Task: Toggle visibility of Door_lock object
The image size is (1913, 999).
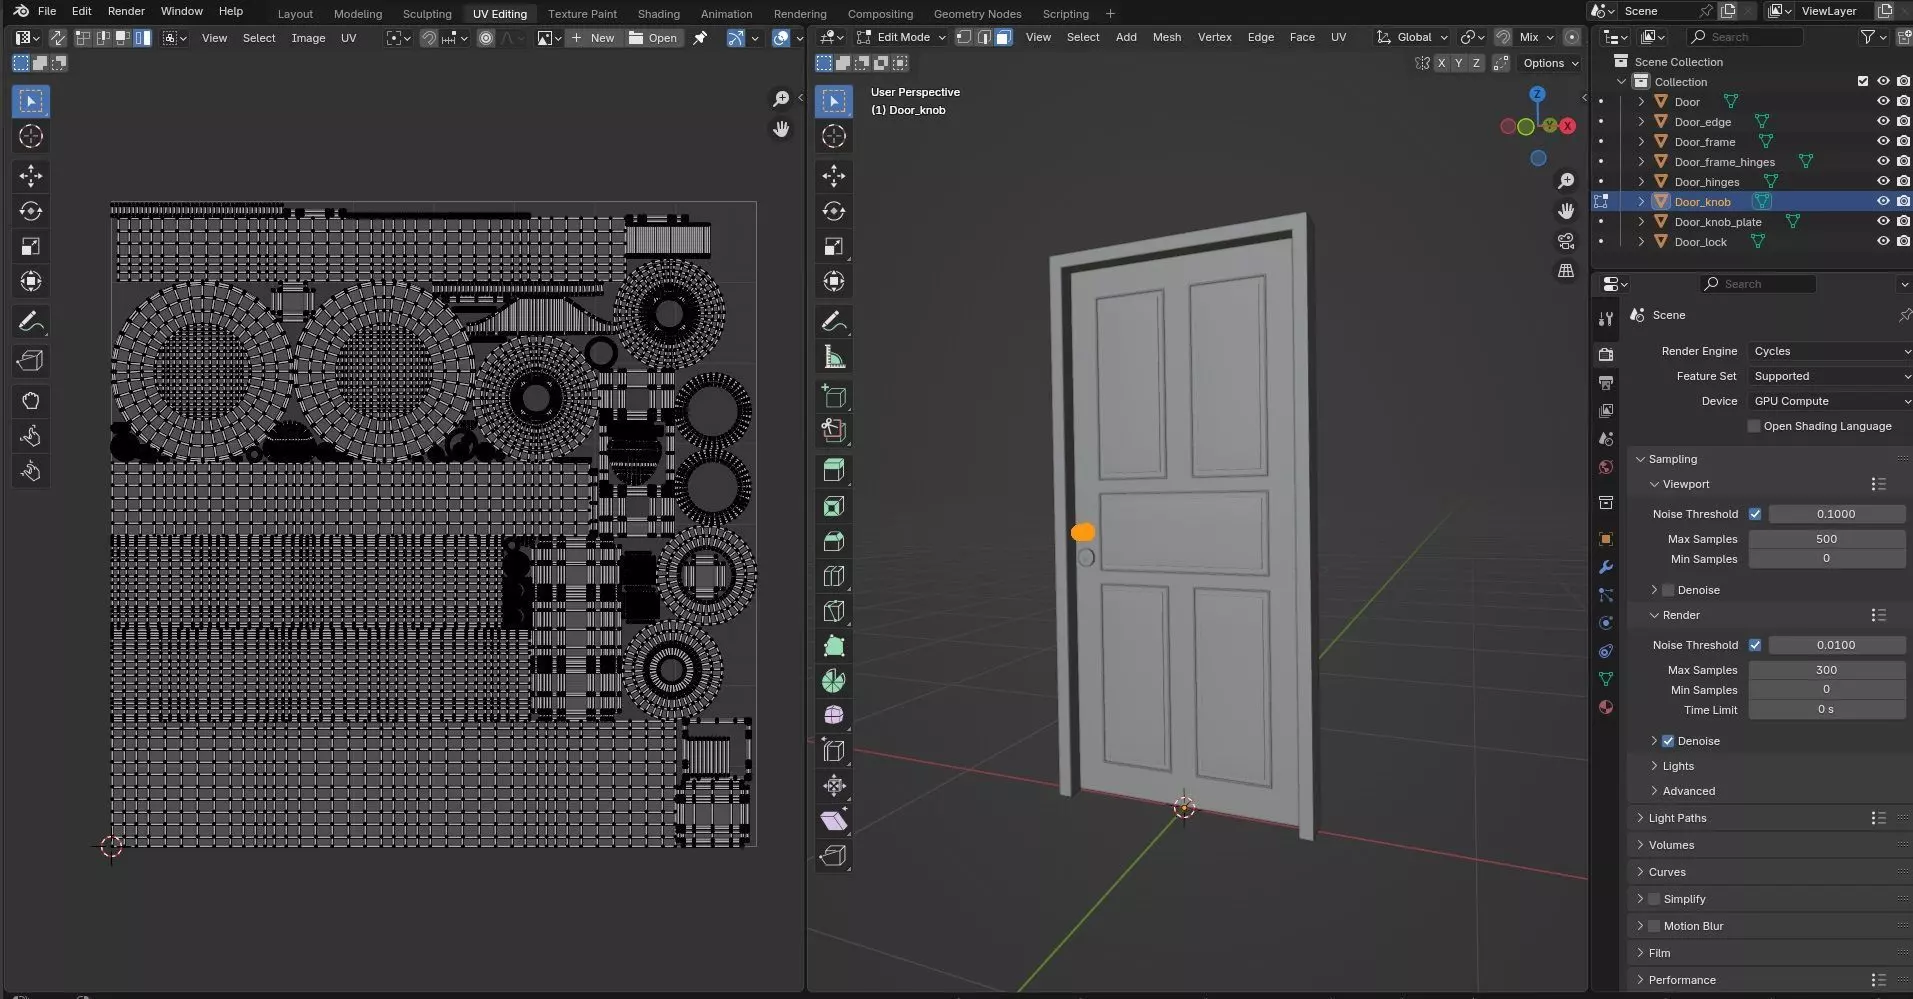Action: pyautogui.click(x=1883, y=241)
